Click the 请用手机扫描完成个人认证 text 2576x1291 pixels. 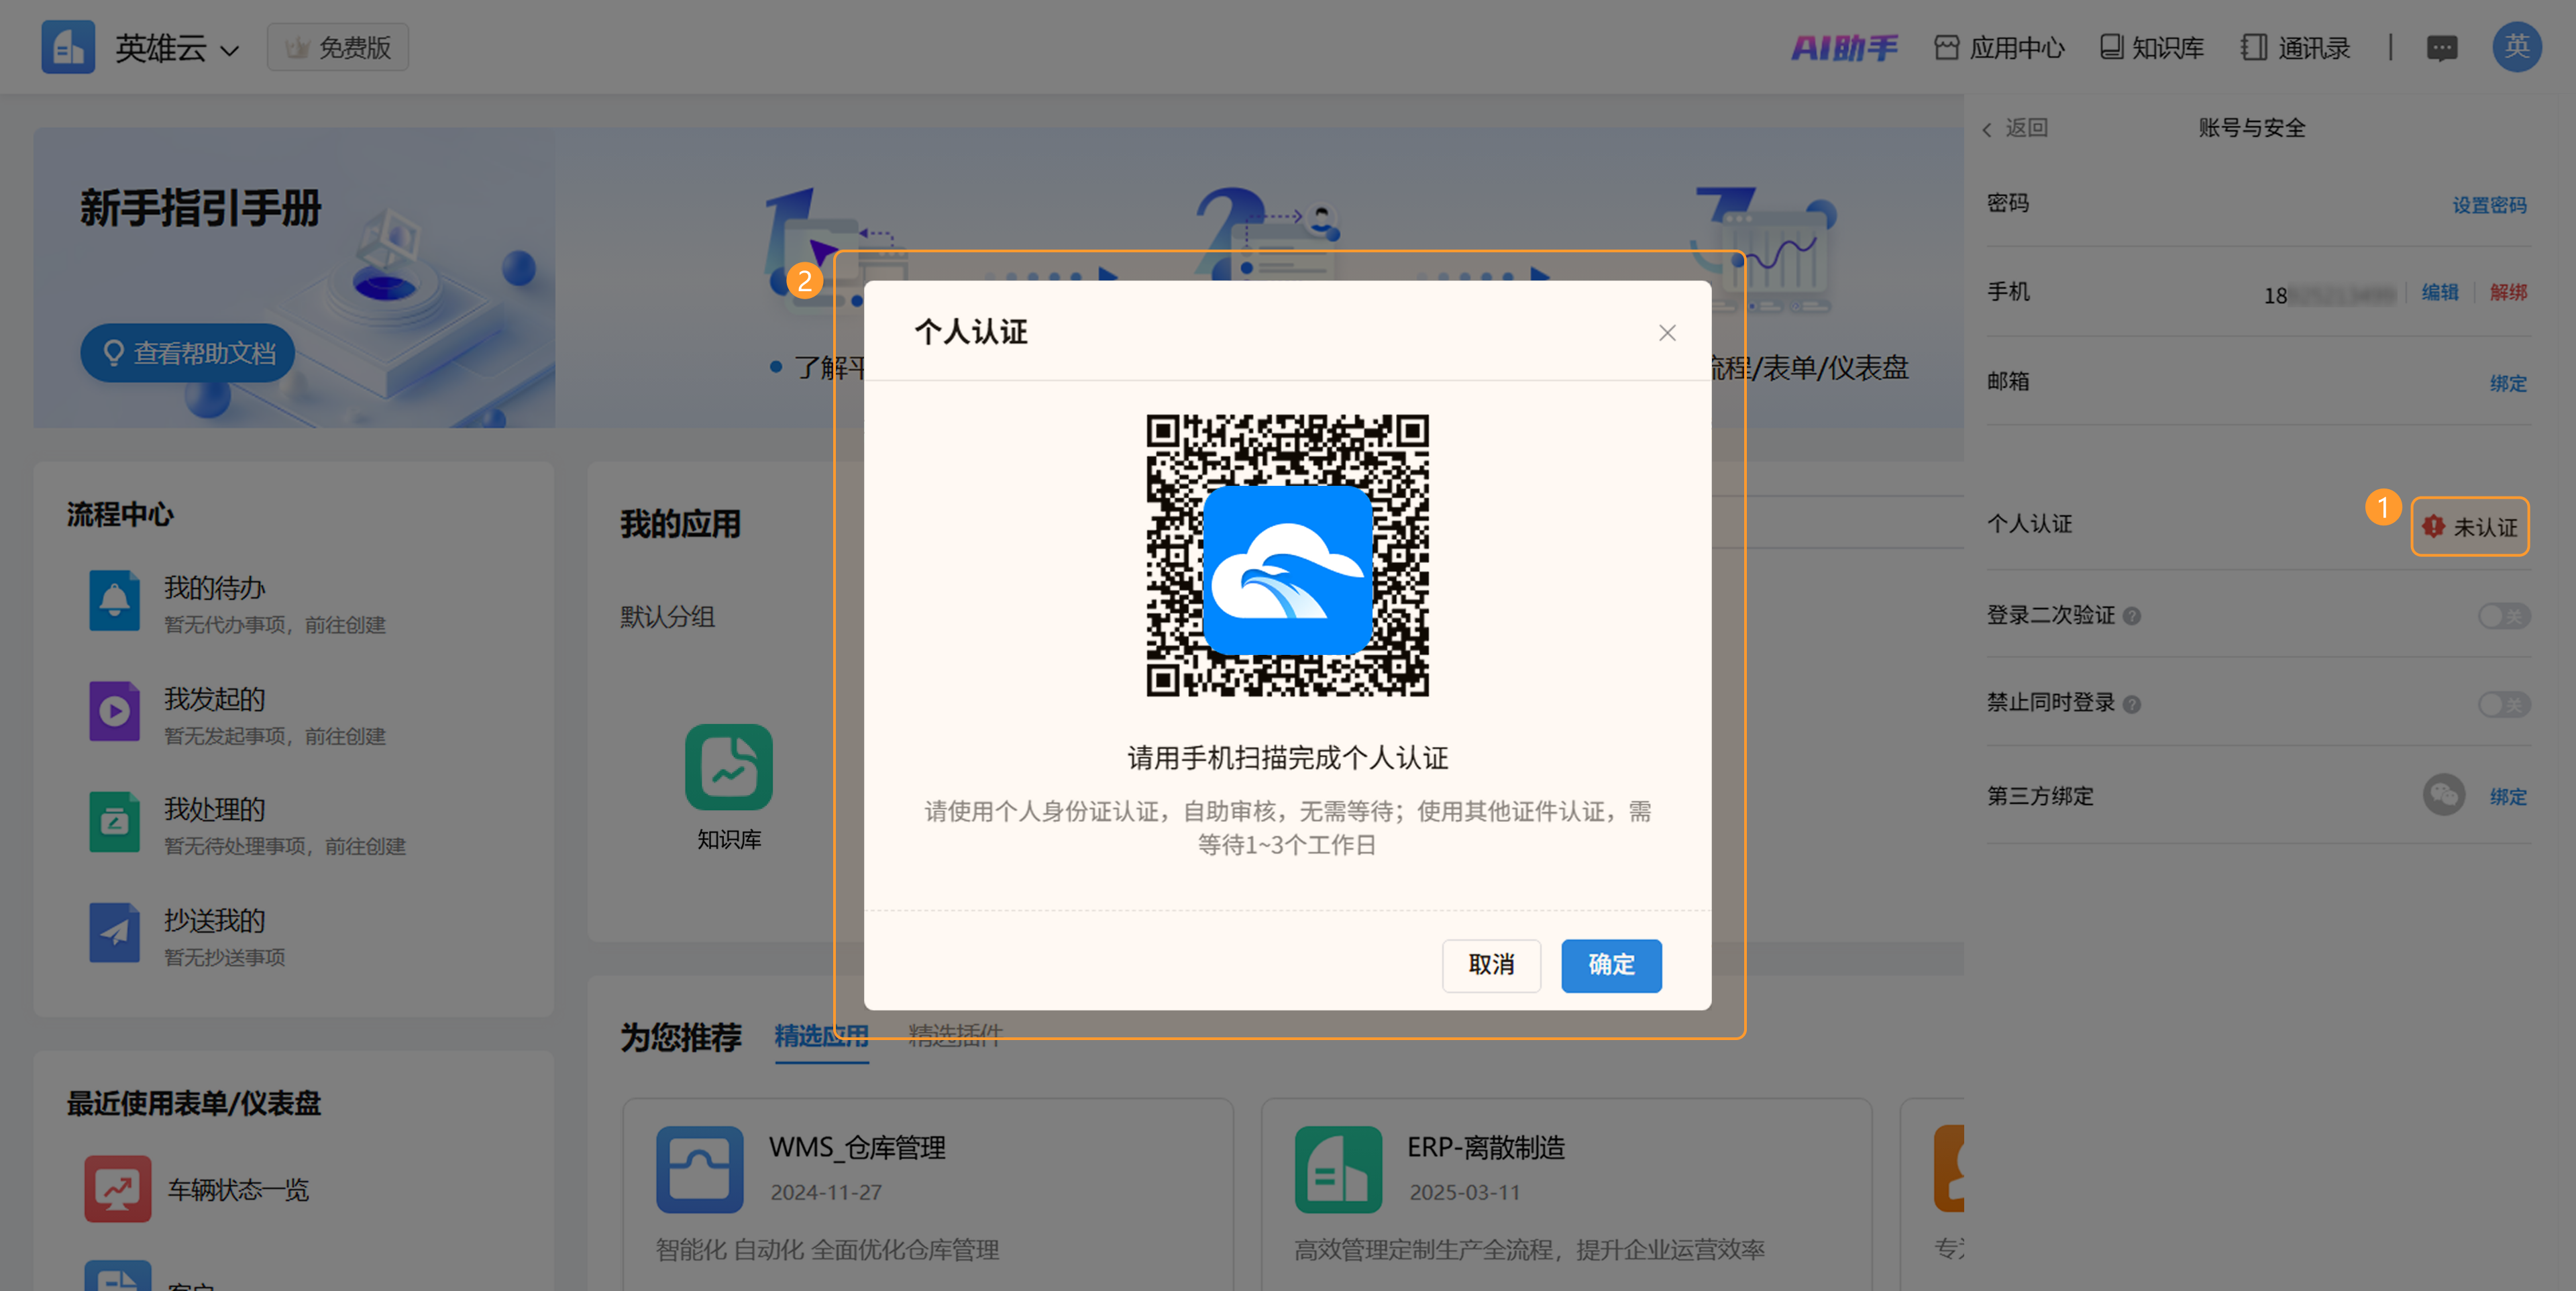coord(1287,758)
